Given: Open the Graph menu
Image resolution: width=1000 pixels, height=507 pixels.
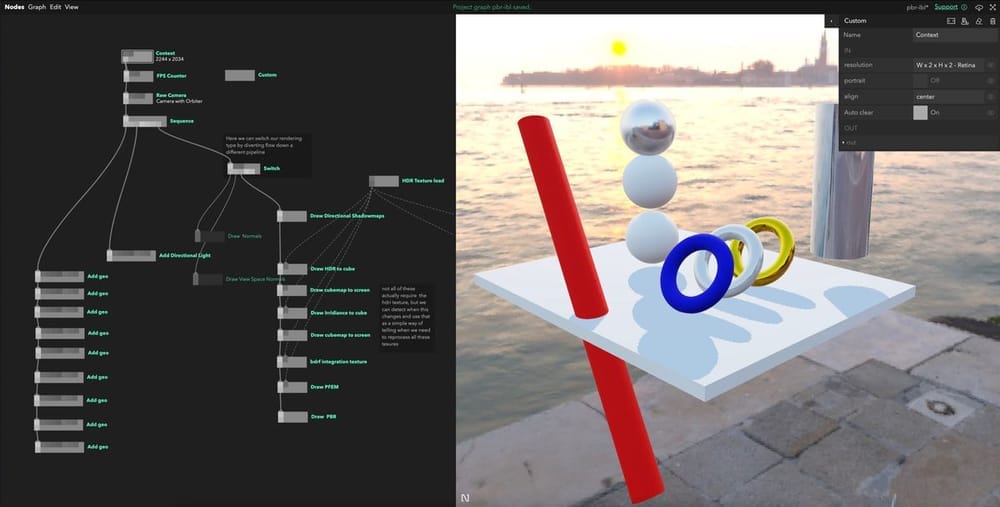Looking at the screenshot, I should (37, 7).
